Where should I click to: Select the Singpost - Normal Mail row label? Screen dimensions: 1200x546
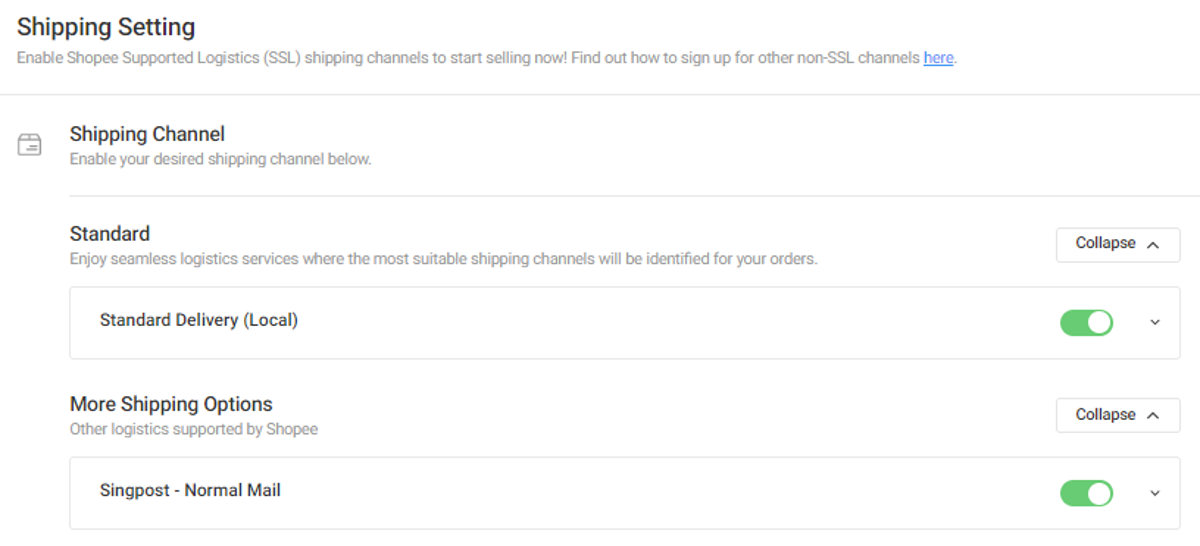190,491
